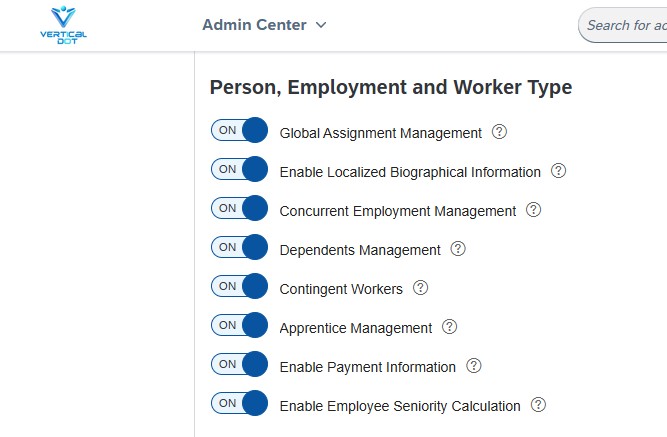Disable the Dependents Management toggle
This screenshot has width=667, height=437.
pos(239,247)
